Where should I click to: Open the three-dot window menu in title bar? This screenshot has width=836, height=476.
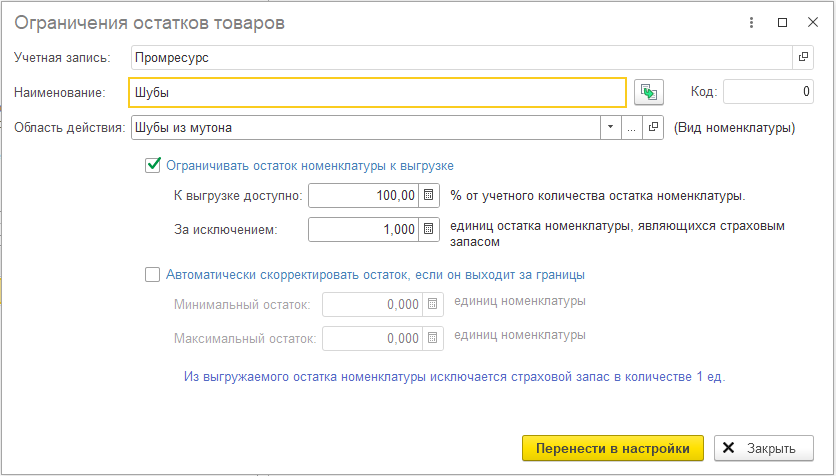click(x=751, y=22)
